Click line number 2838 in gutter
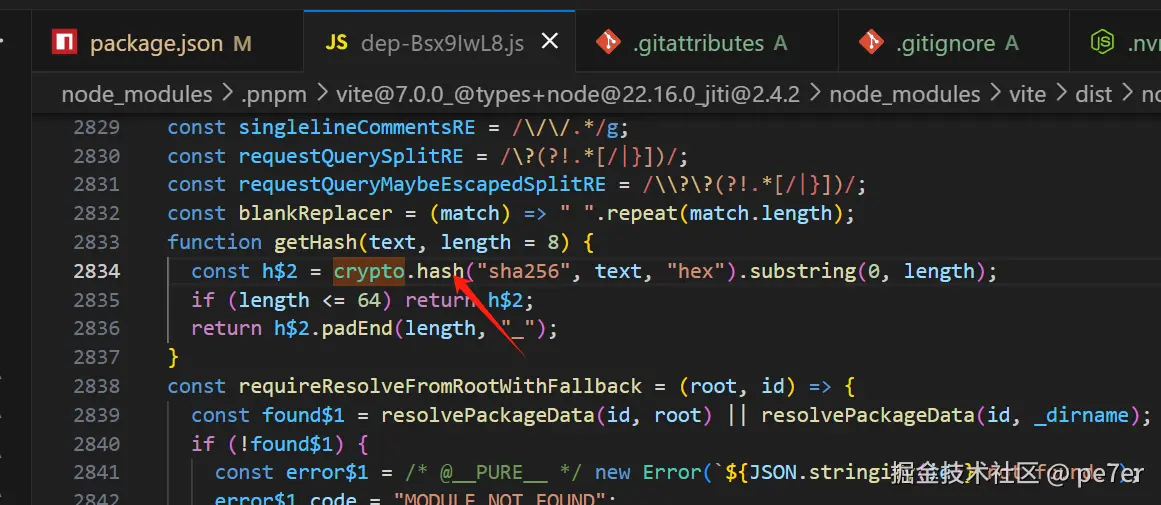Image resolution: width=1161 pixels, height=505 pixels. pos(96,386)
